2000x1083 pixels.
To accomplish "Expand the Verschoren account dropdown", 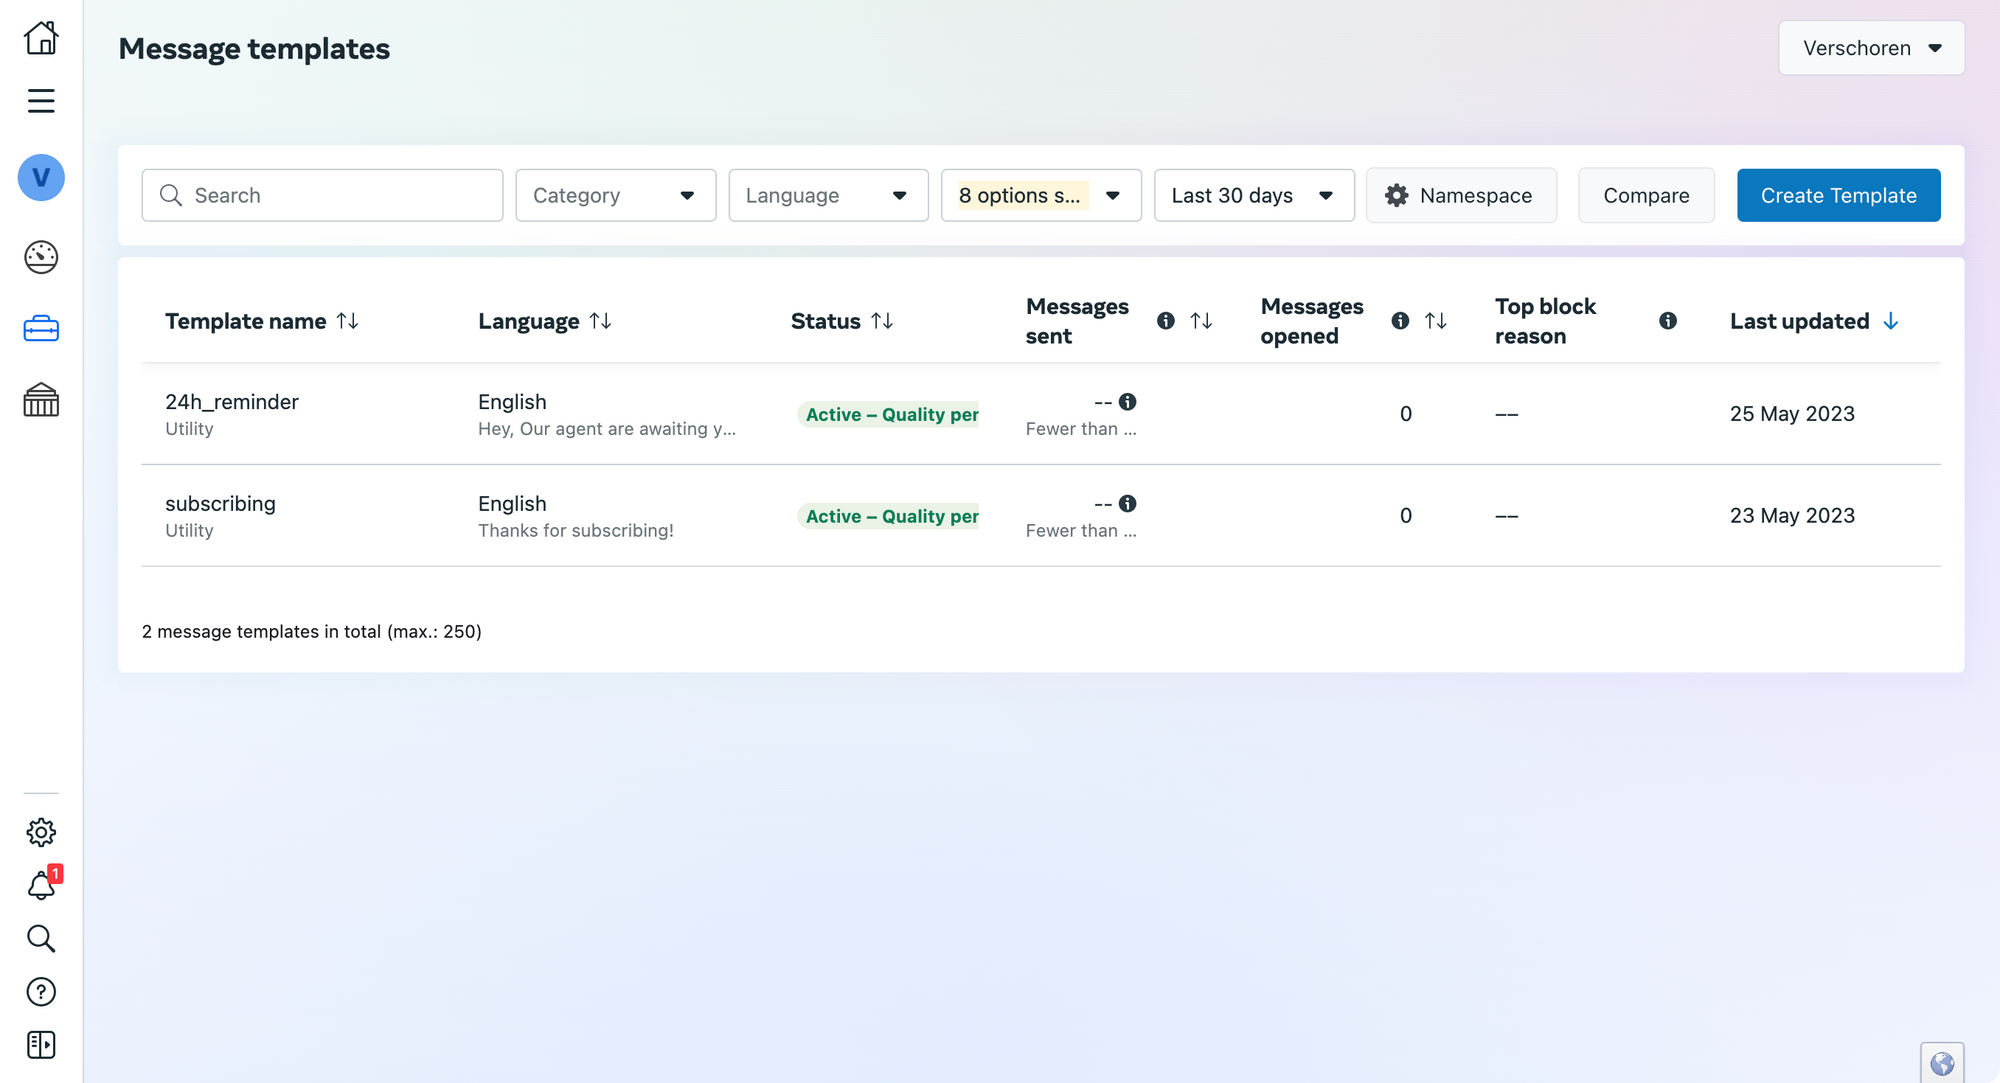I will pos(1870,48).
